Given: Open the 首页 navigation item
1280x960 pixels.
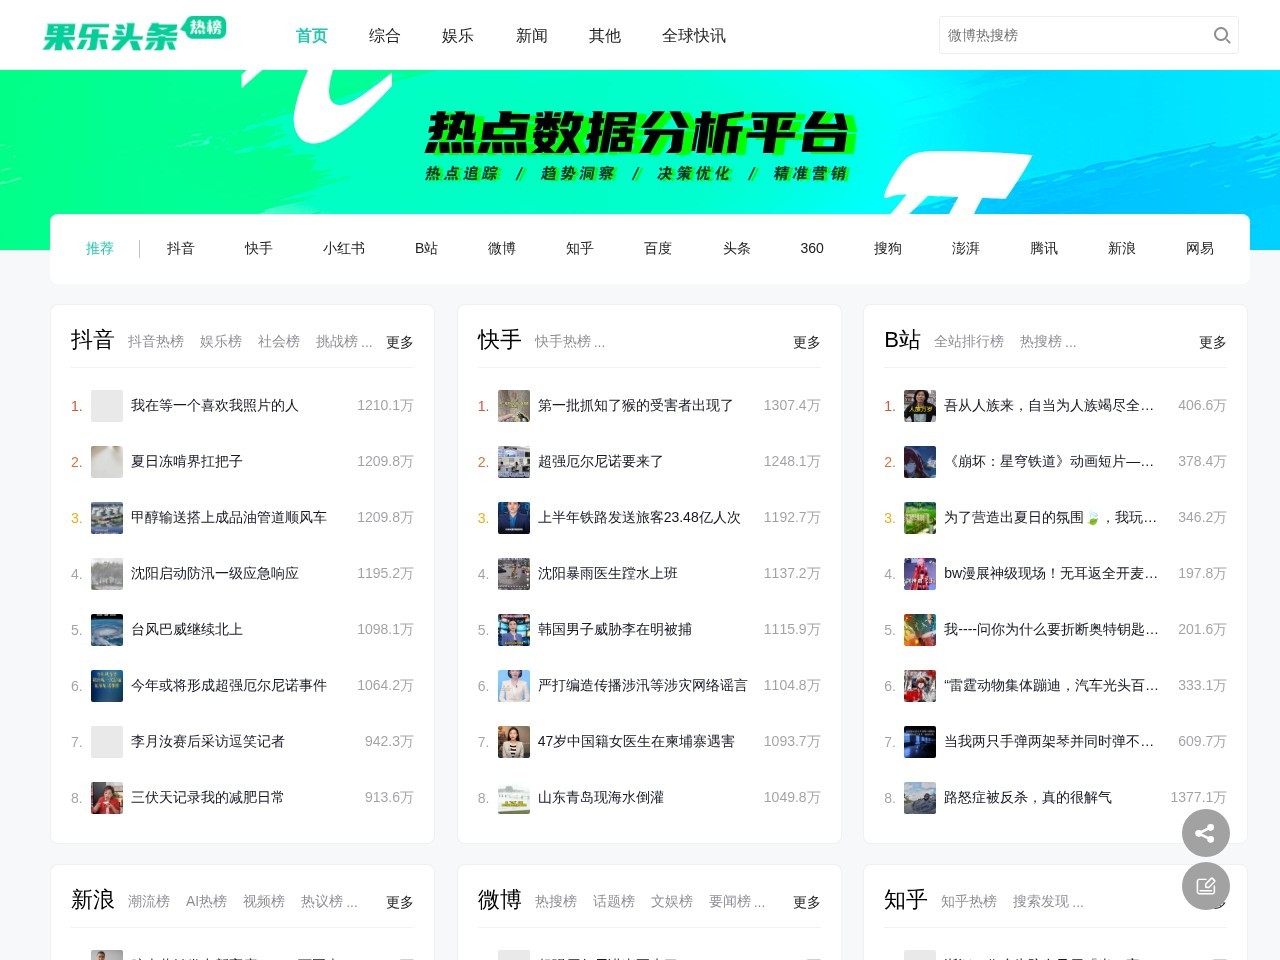Looking at the screenshot, I should [x=311, y=36].
